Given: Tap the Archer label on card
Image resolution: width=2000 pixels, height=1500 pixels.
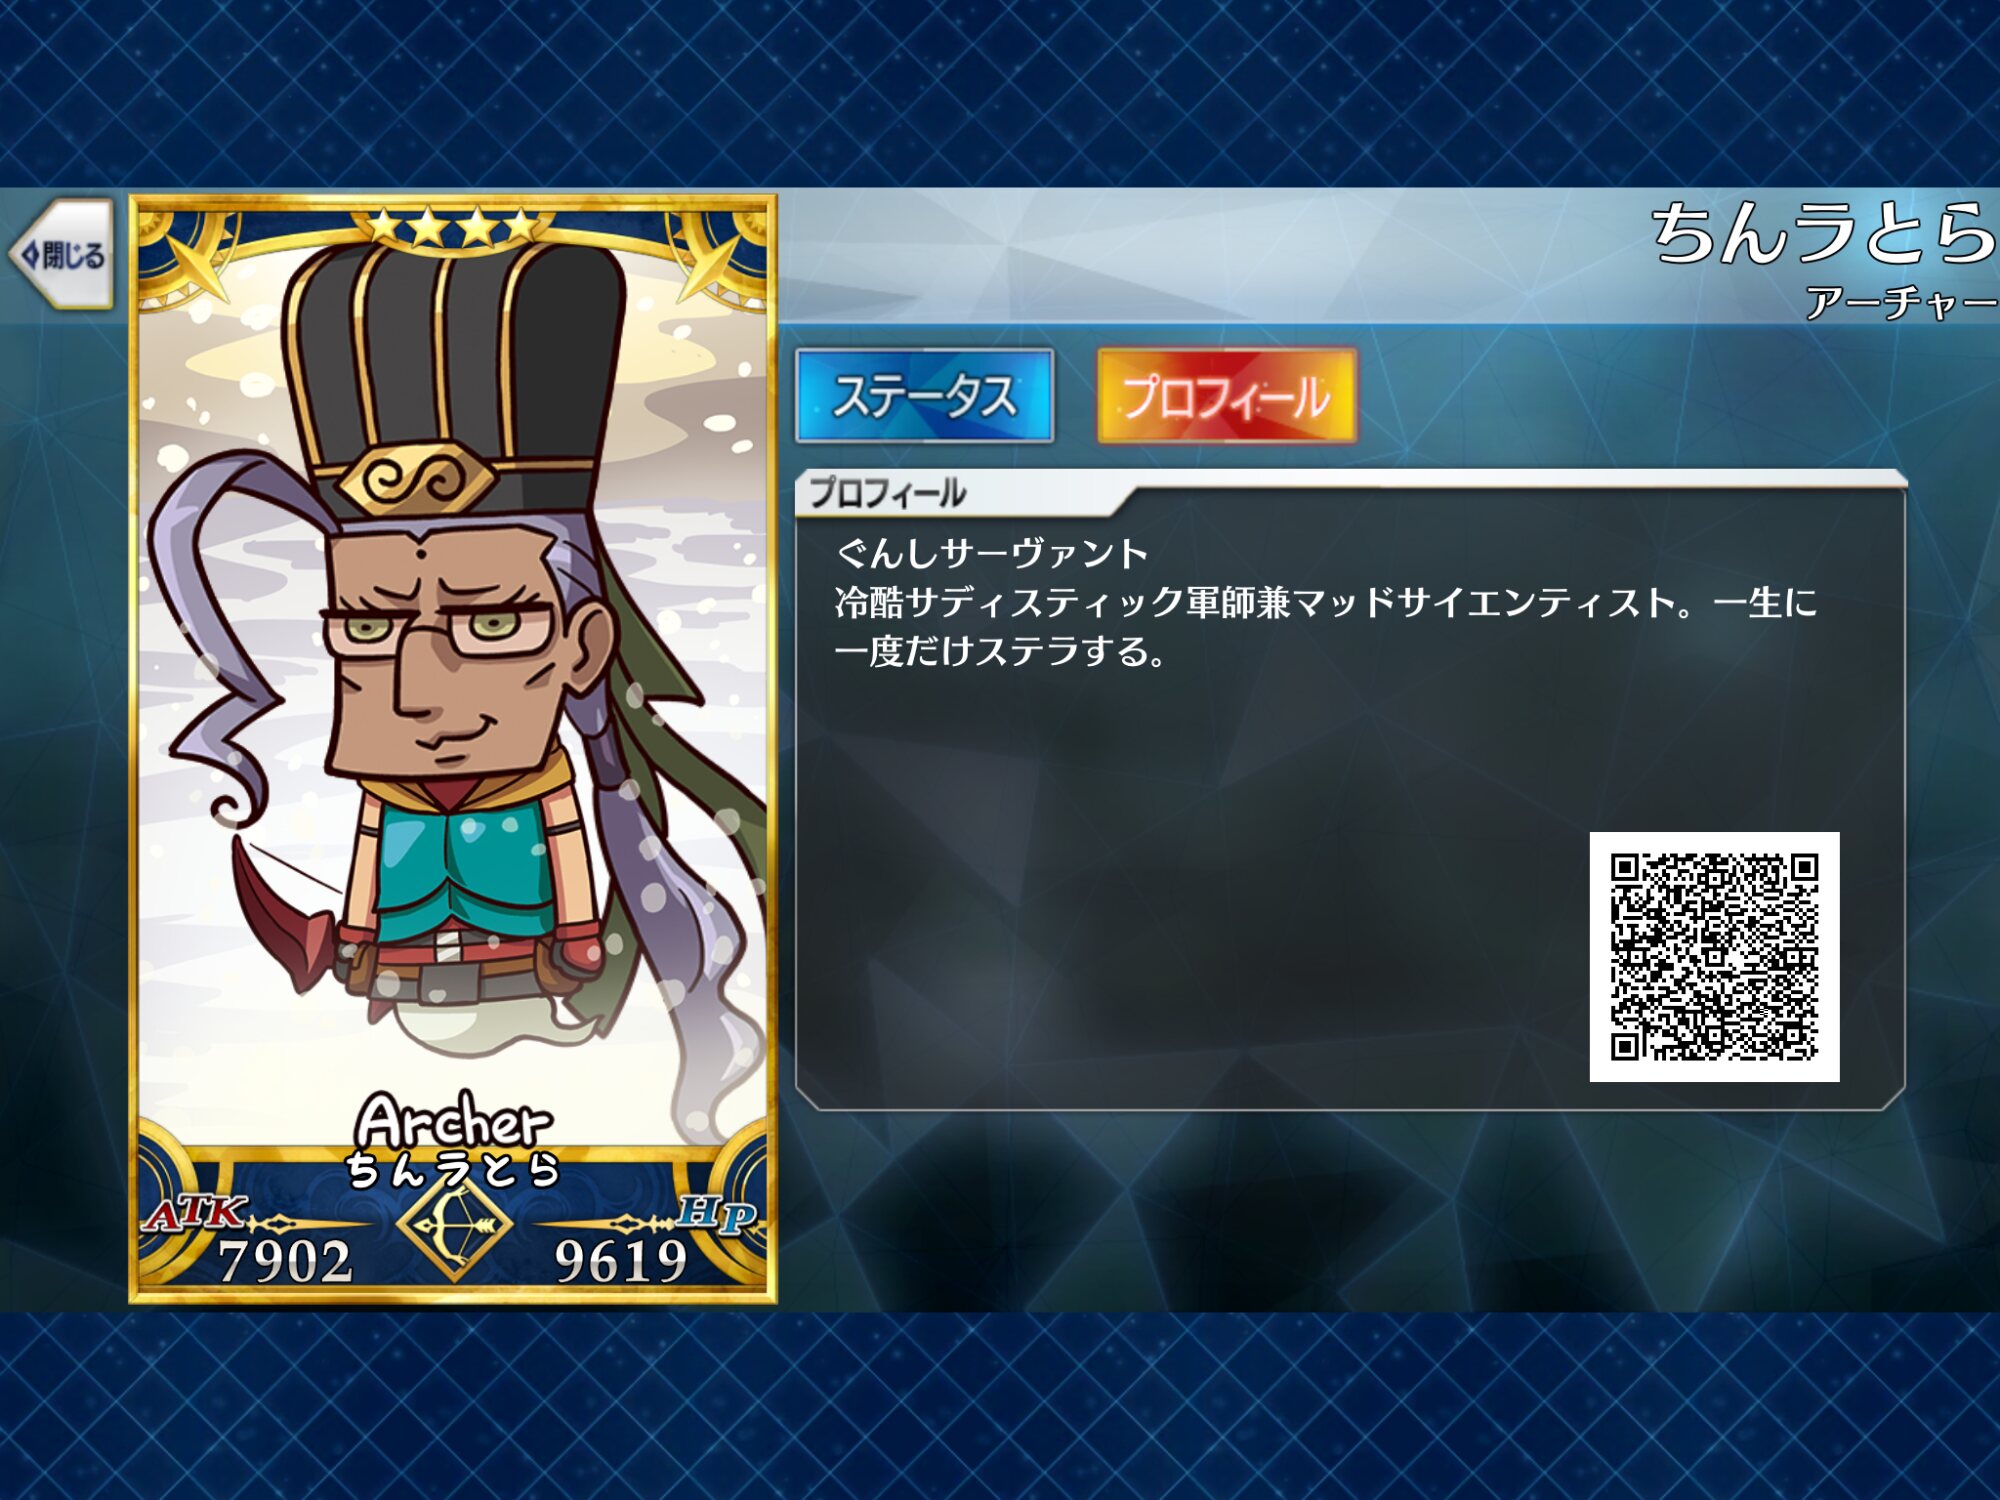Looking at the screenshot, I should tap(453, 1120).
